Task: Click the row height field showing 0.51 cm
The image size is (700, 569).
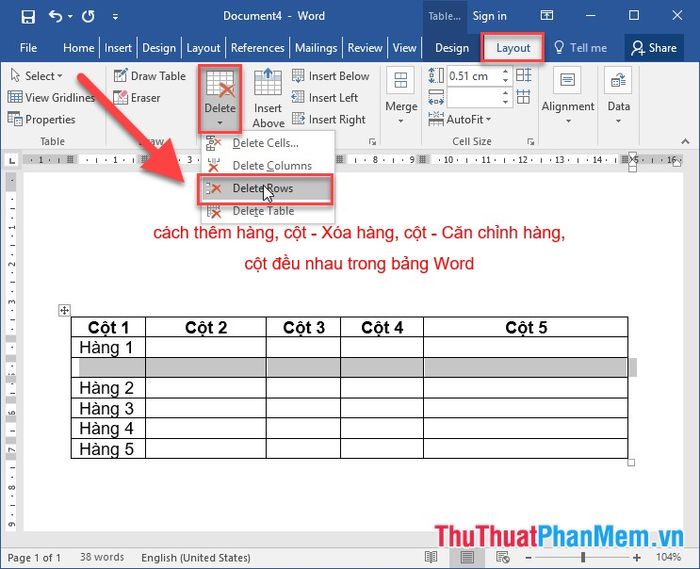Action: click(x=474, y=76)
